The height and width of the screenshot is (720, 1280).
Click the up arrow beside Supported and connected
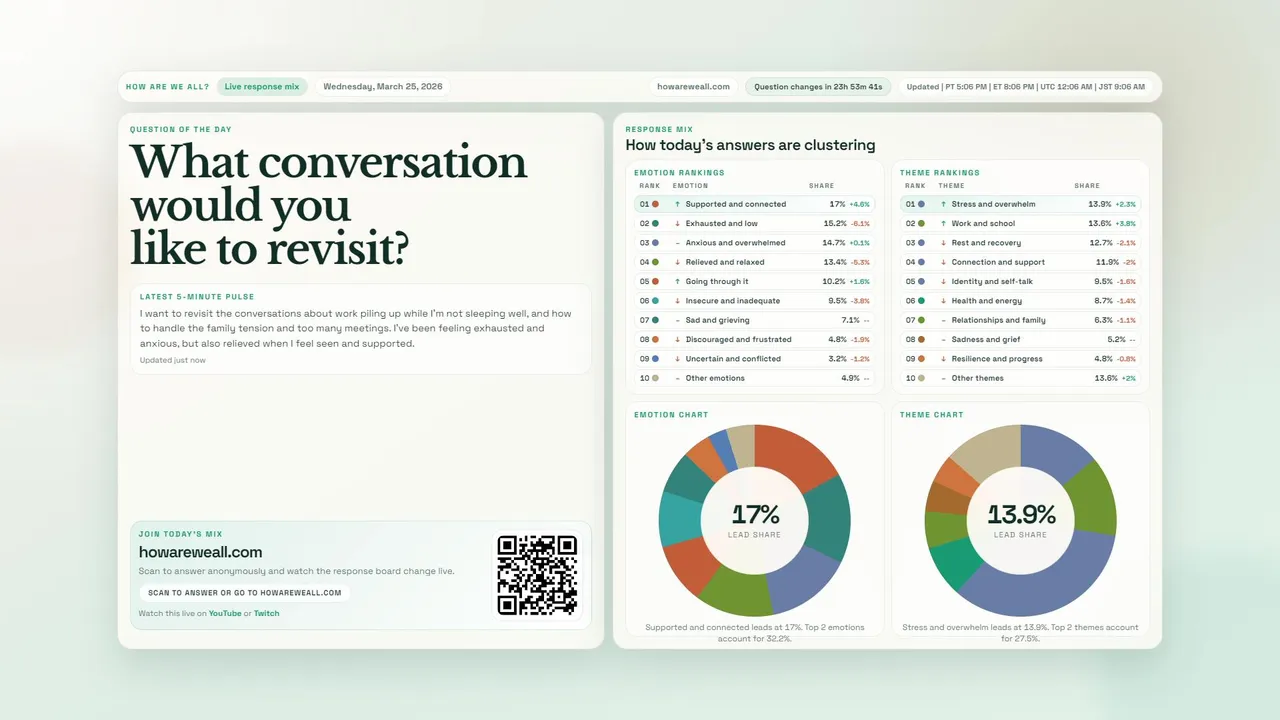coord(678,204)
